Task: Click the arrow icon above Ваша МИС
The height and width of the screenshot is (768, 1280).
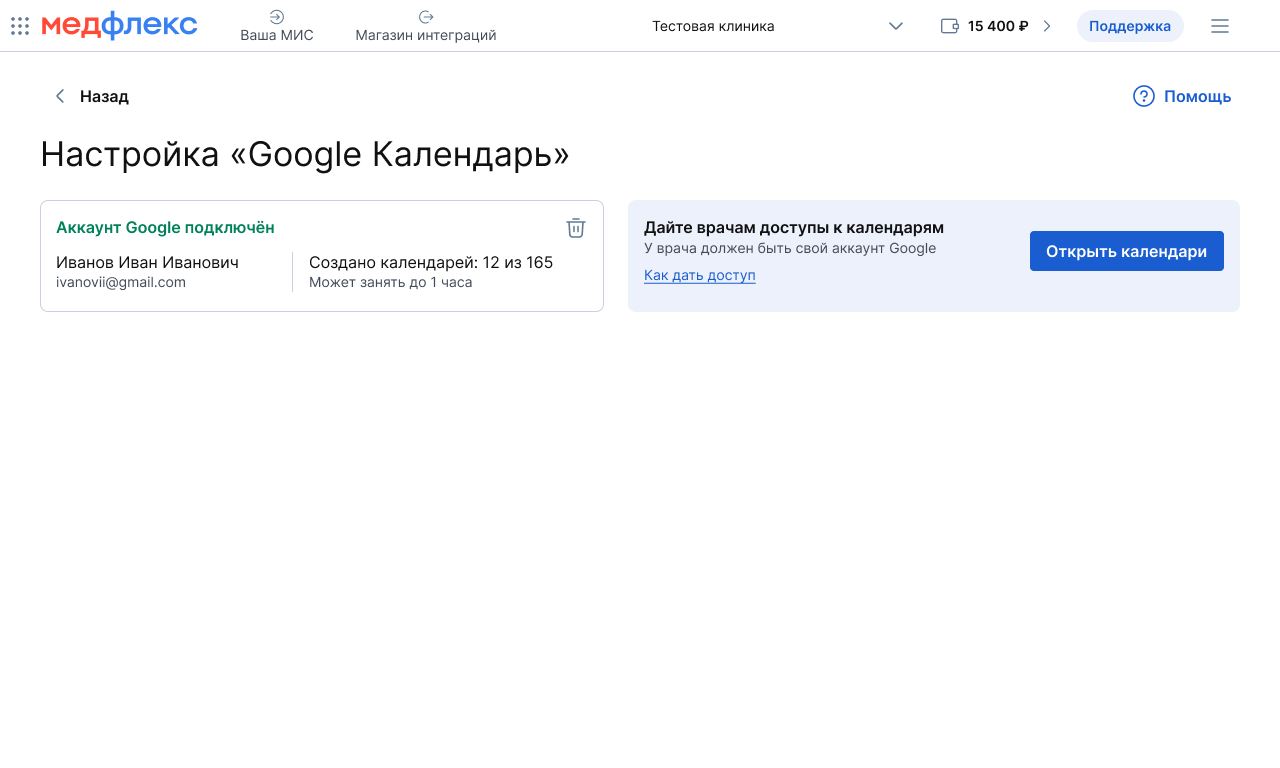Action: [277, 17]
